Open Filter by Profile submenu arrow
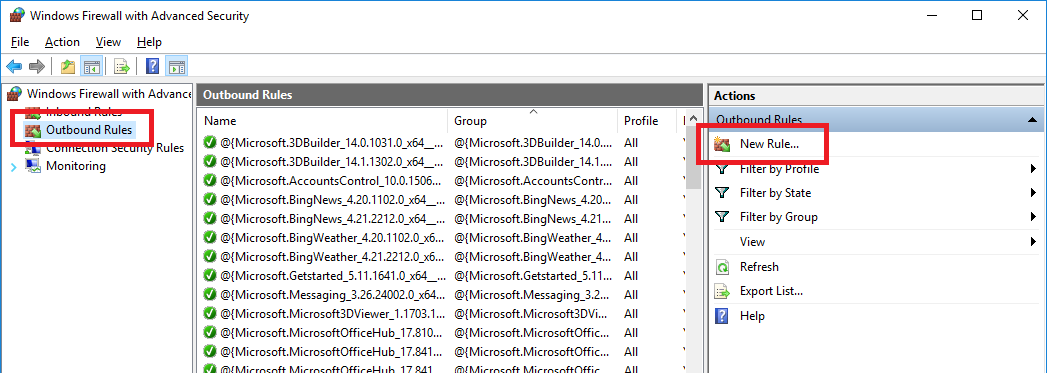The height and width of the screenshot is (373, 1047). 1033,169
